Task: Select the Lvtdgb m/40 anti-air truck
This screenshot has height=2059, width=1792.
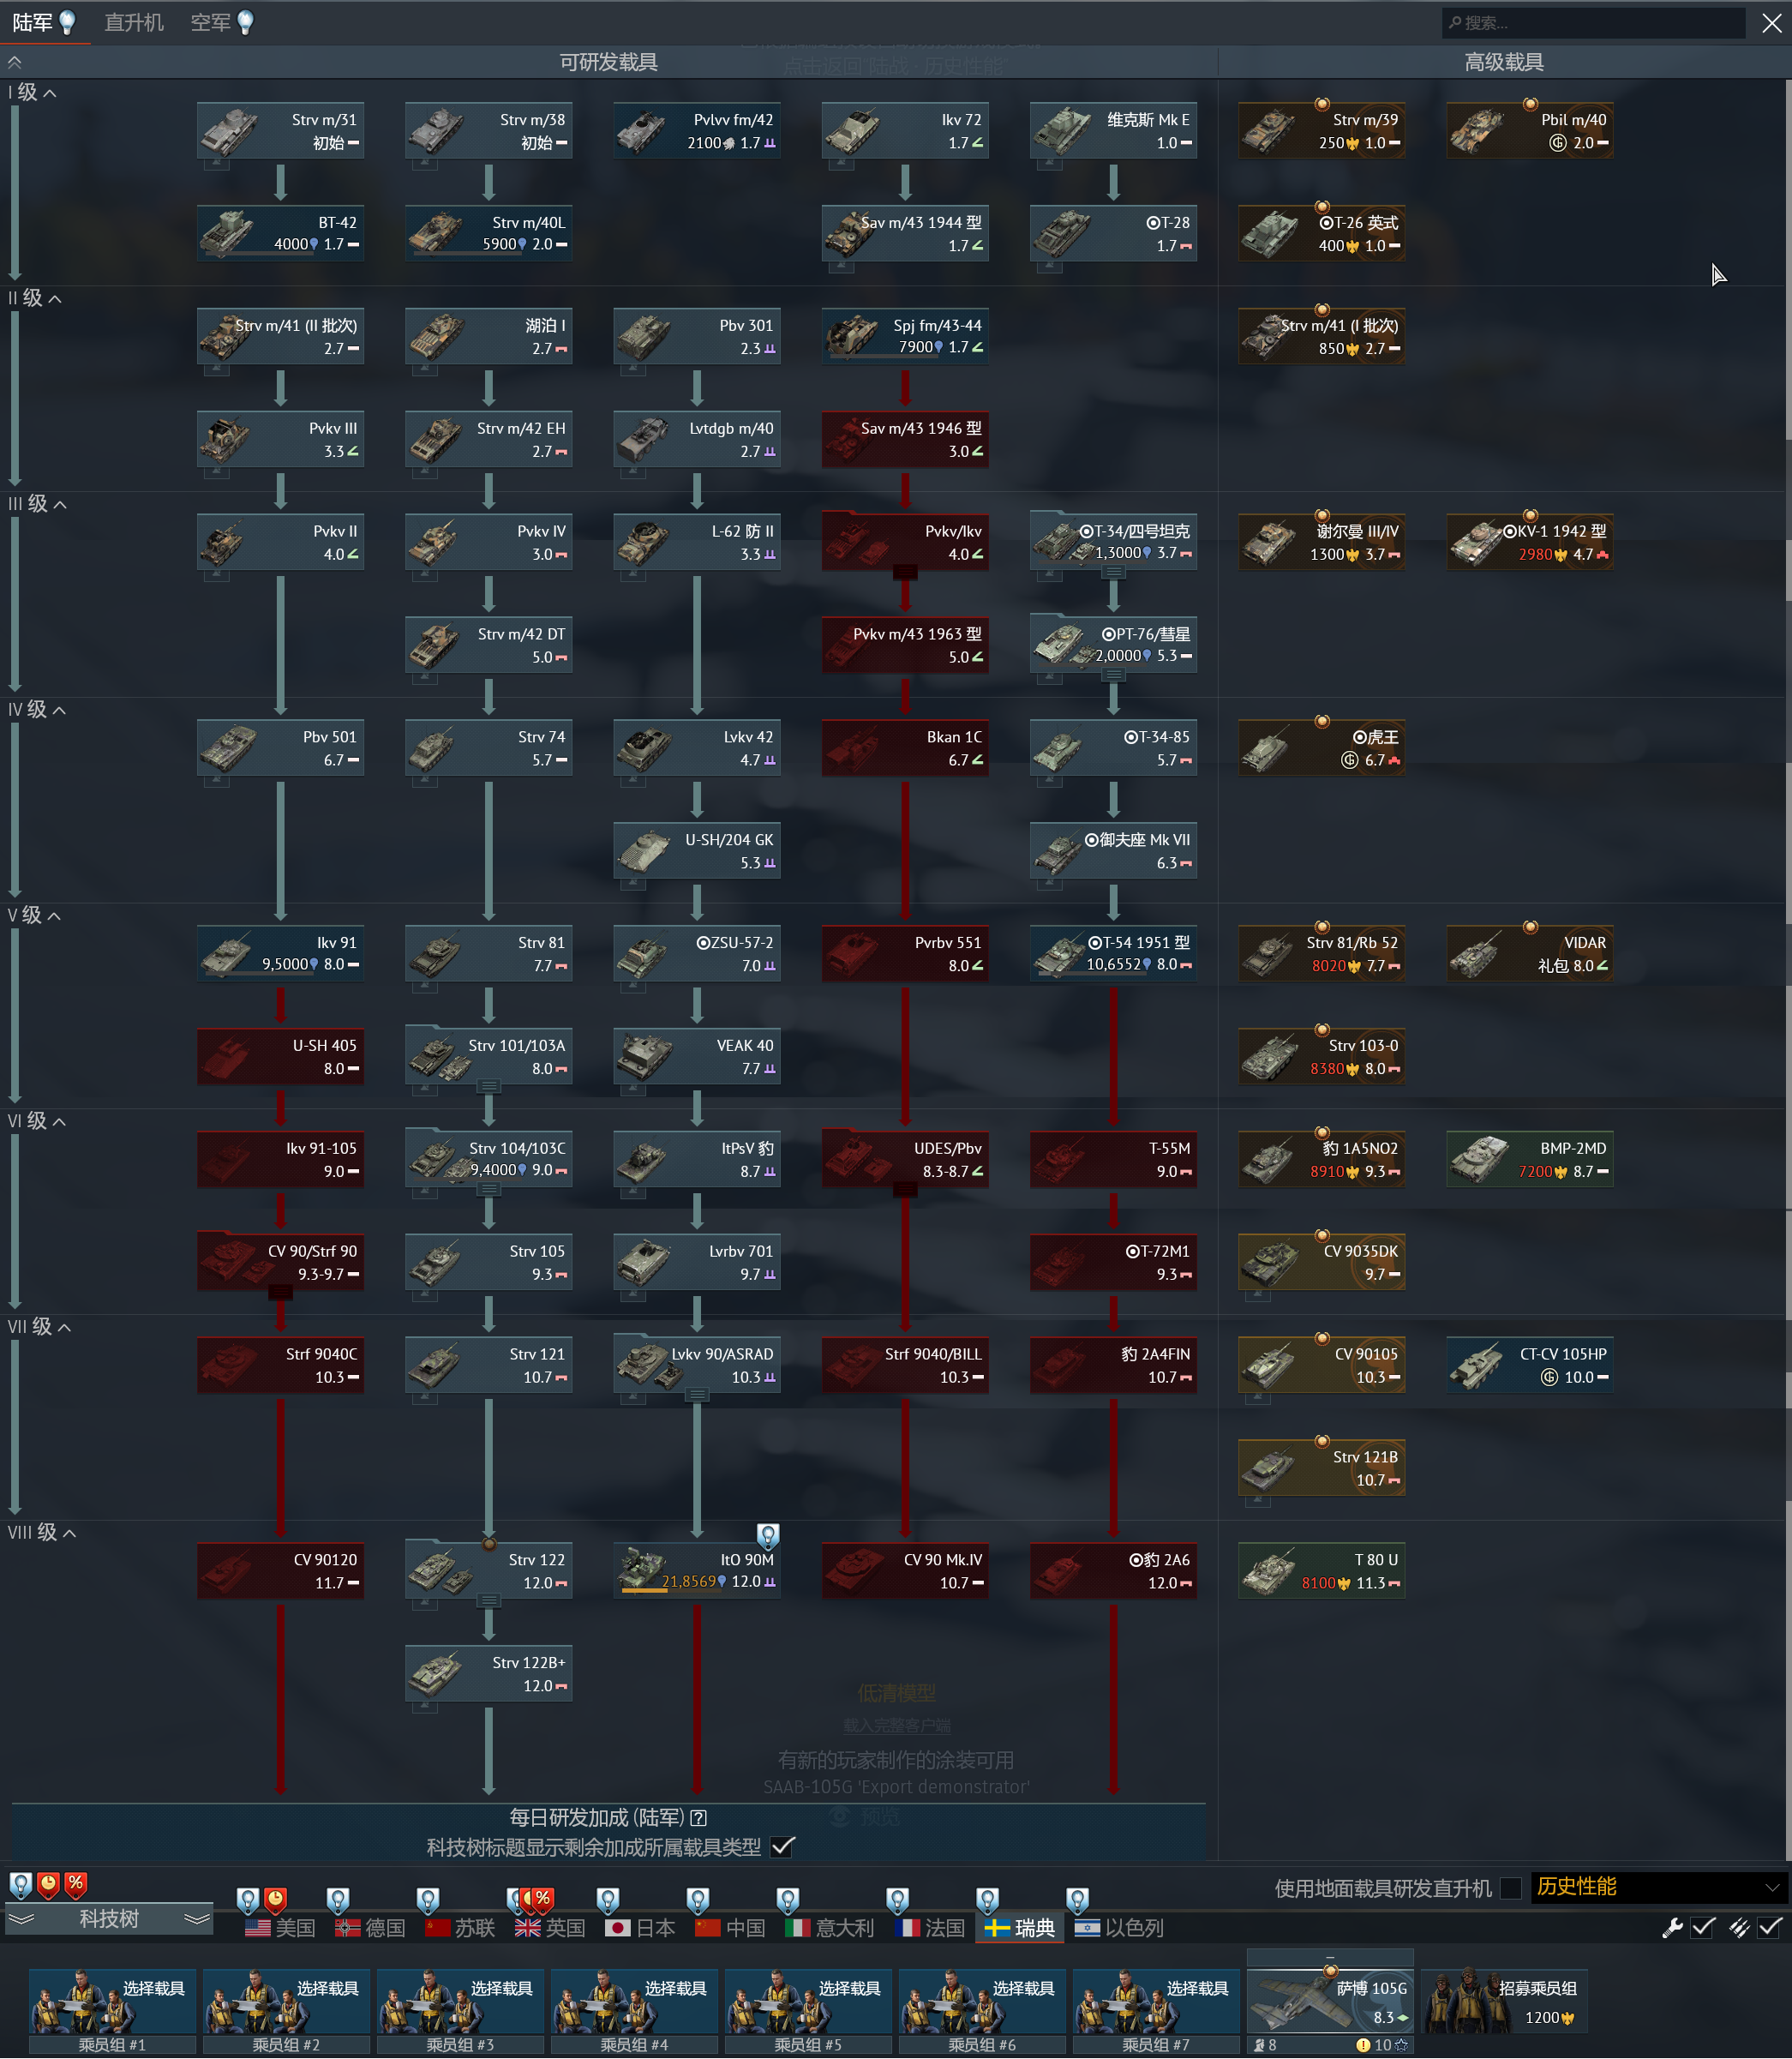Action: [x=697, y=440]
